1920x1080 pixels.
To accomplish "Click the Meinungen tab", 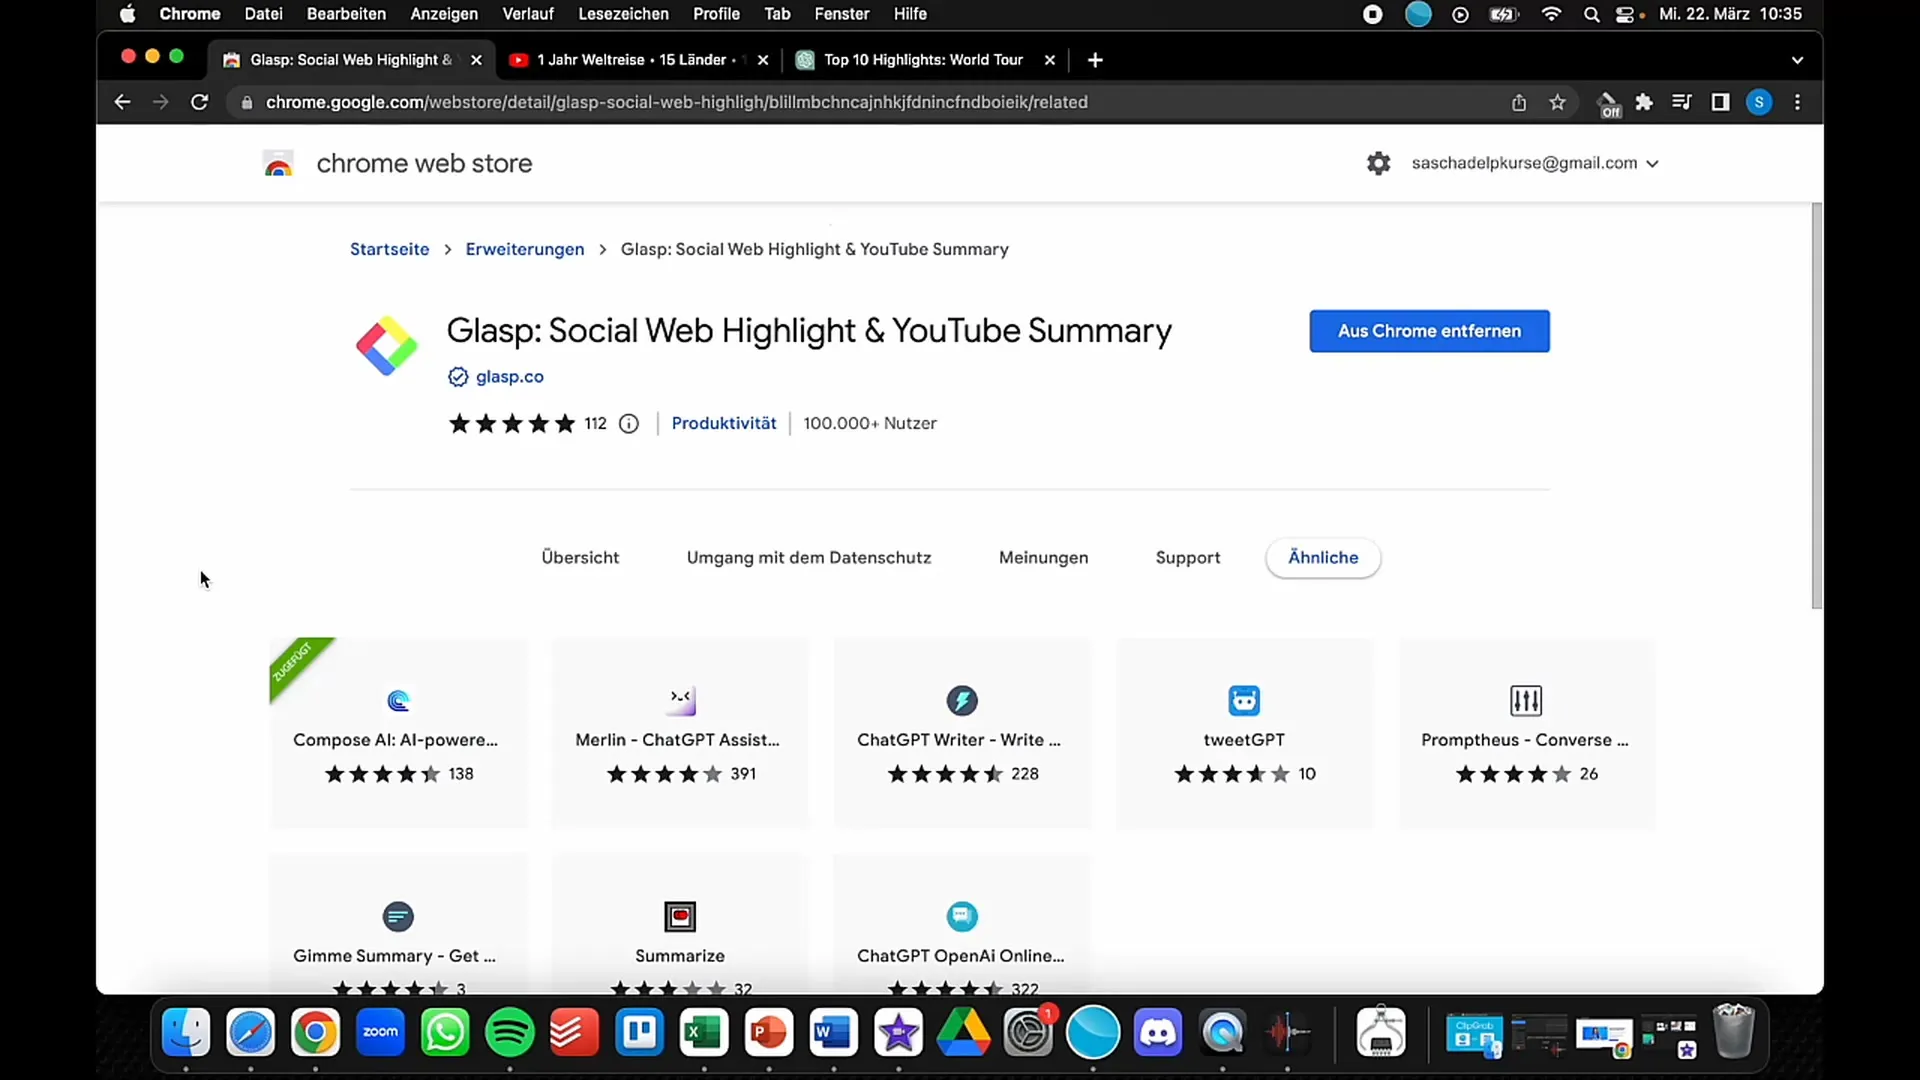I will [1043, 556].
